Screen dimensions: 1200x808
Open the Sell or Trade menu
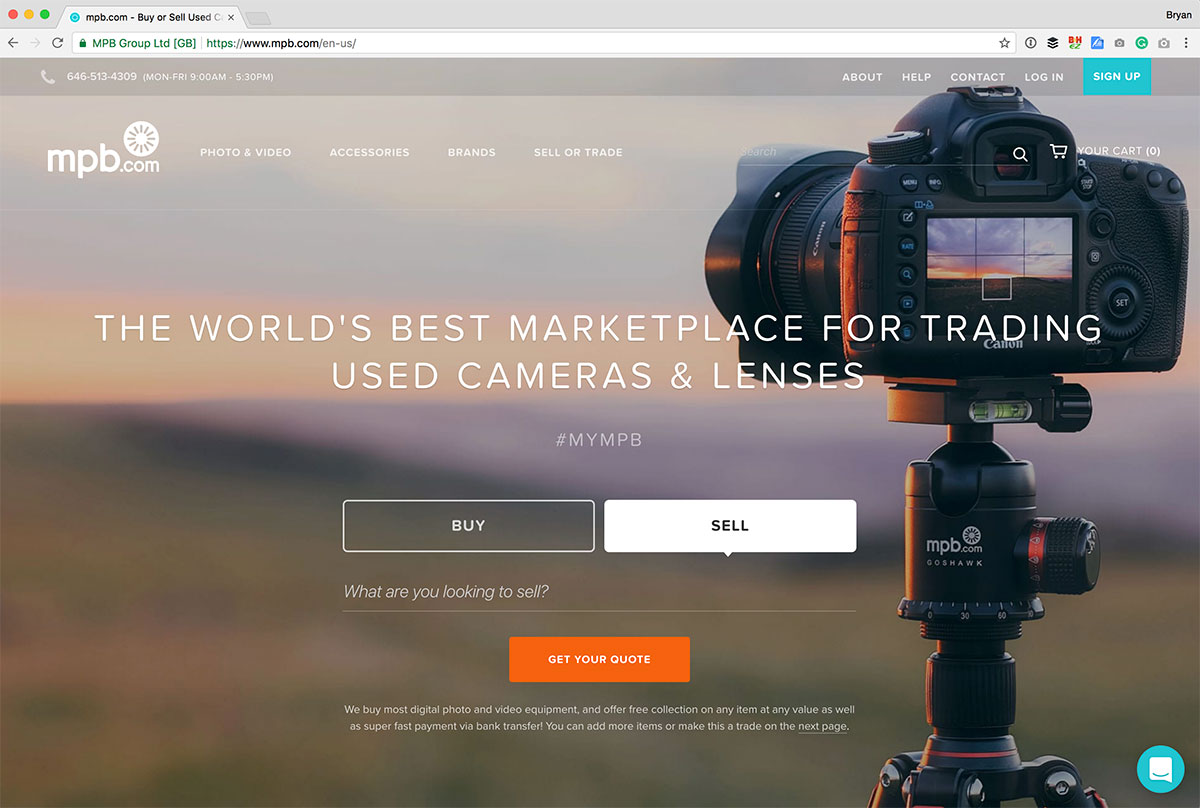click(578, 152)
